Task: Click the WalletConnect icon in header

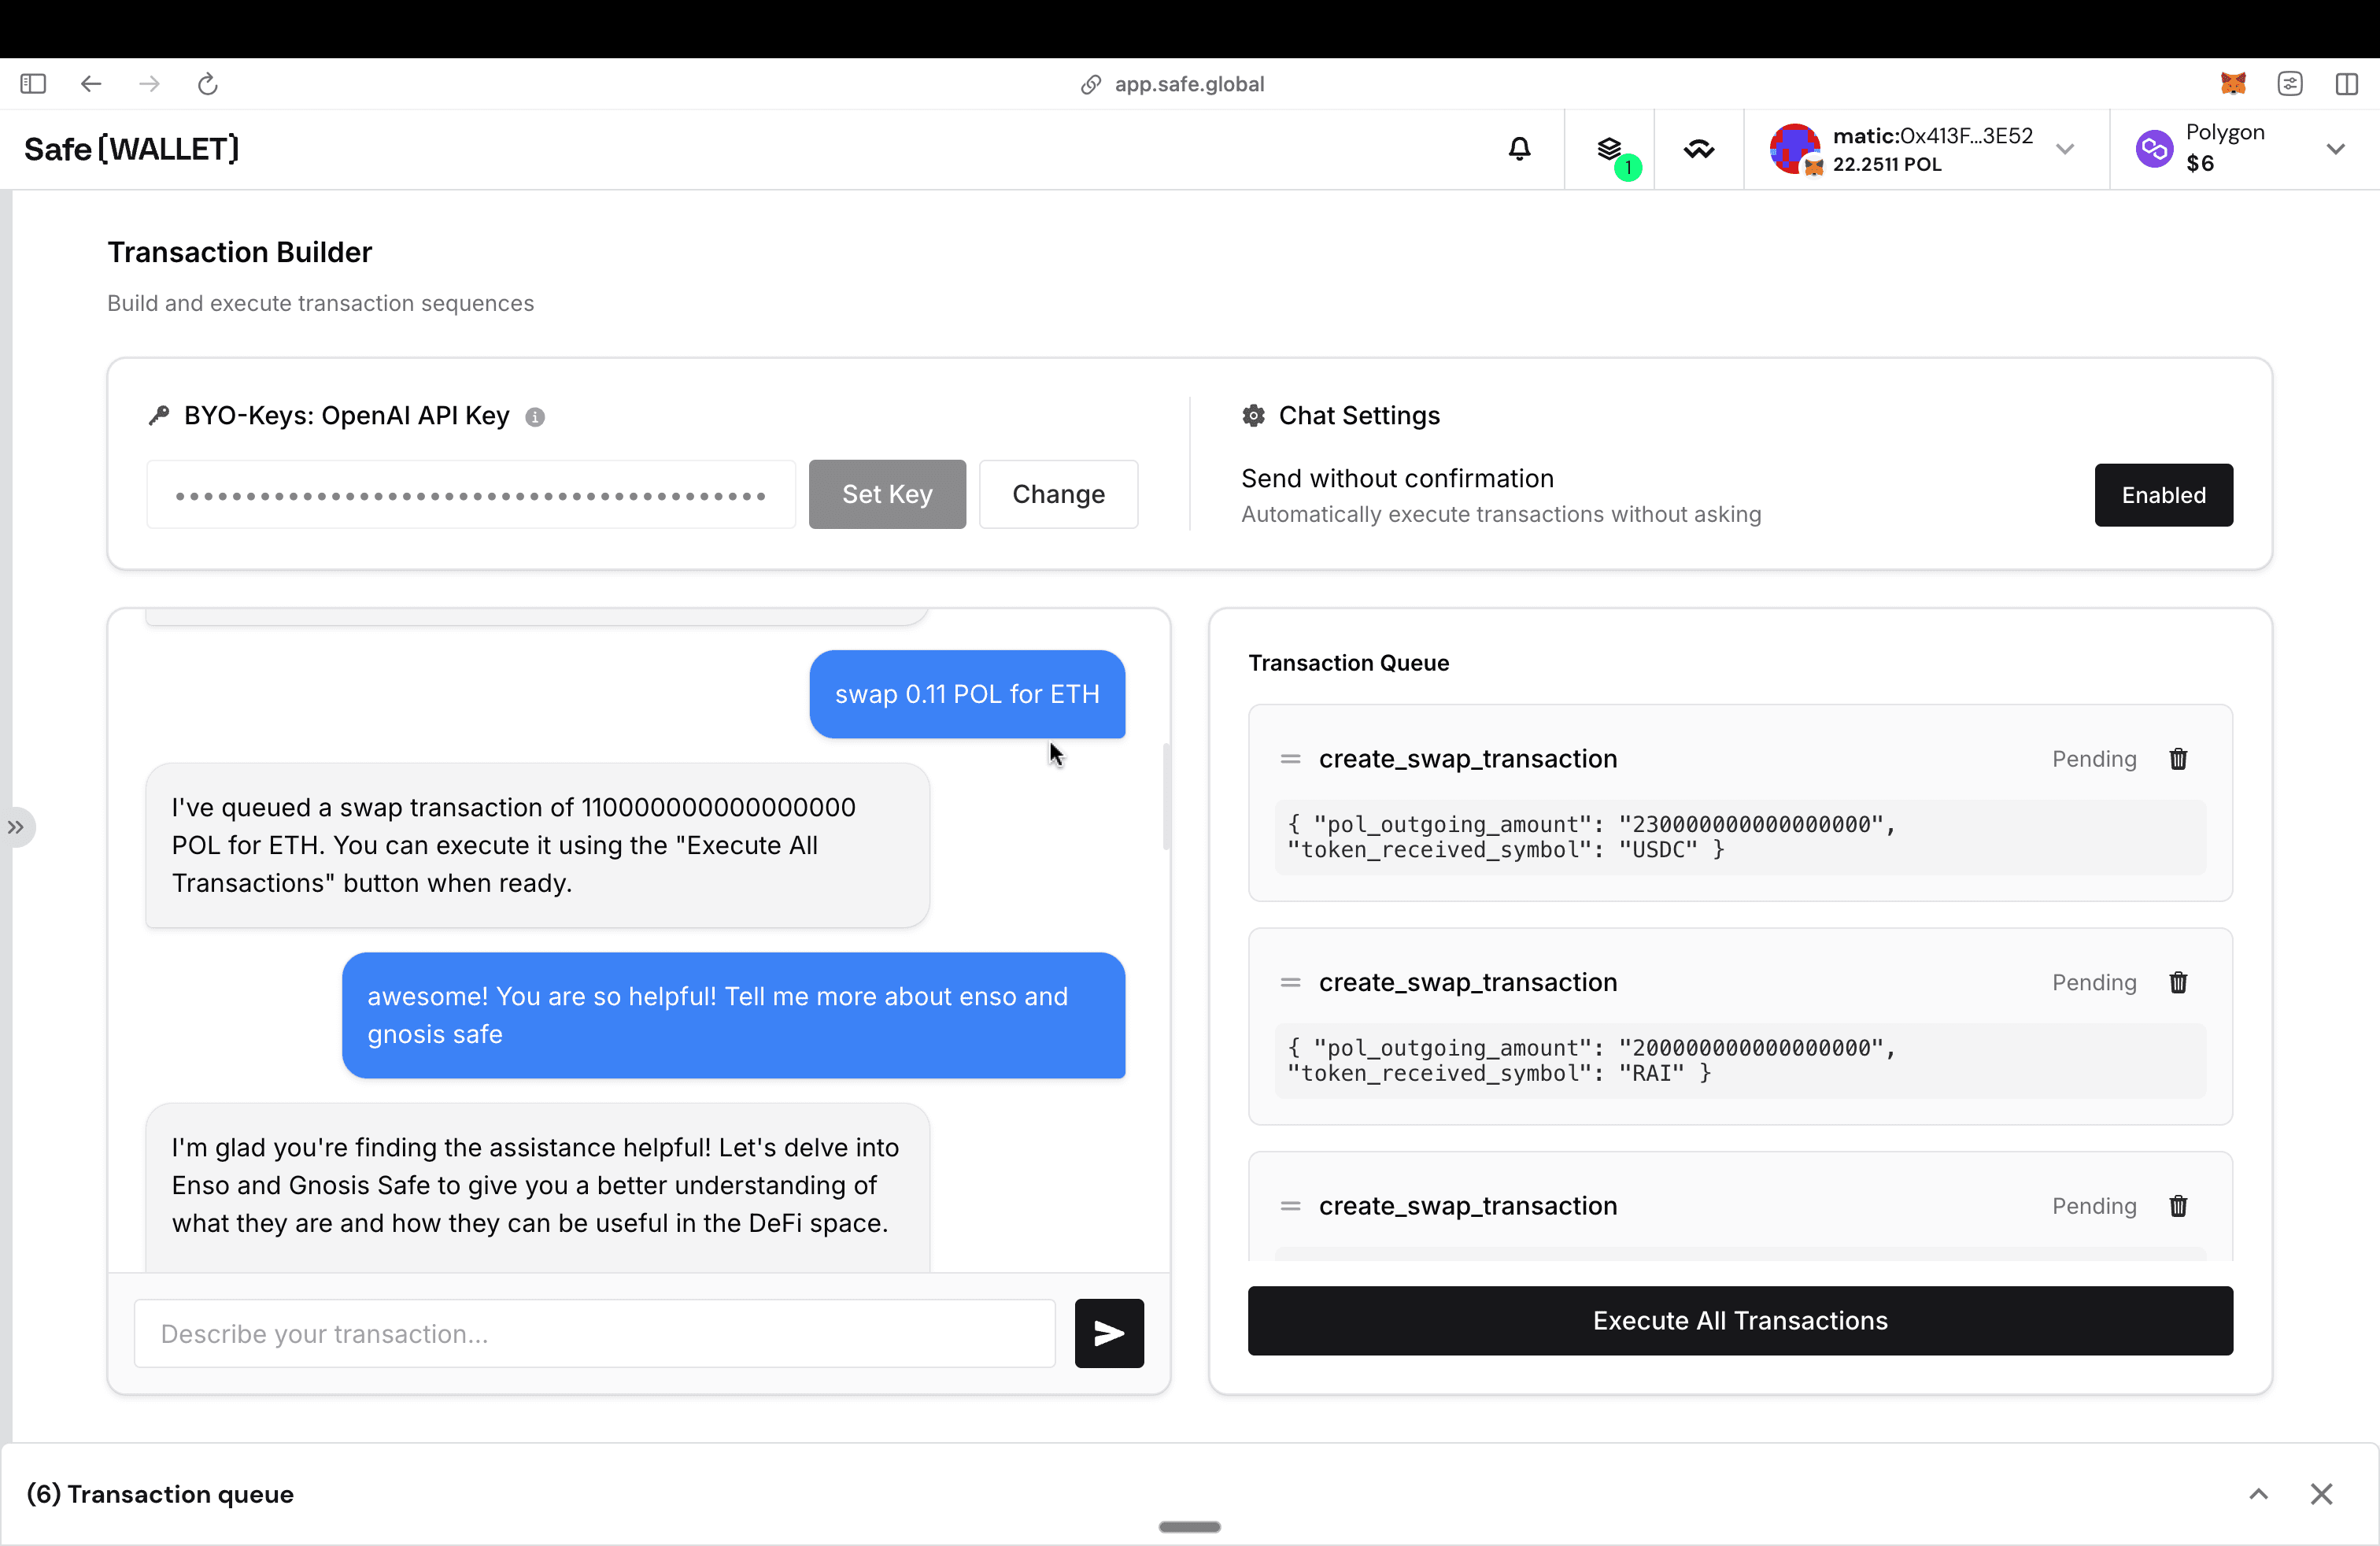Action: coord(1699,150)
